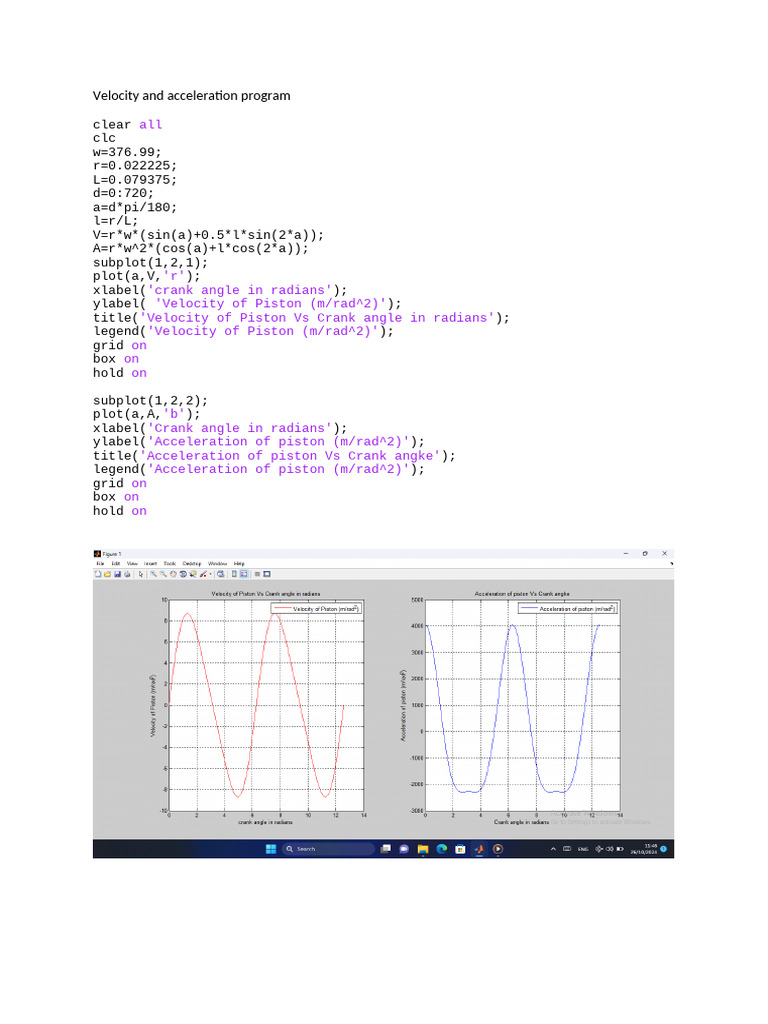Click the code line 'w=376.99;'
768x1024 pixels.
point(127,152)
